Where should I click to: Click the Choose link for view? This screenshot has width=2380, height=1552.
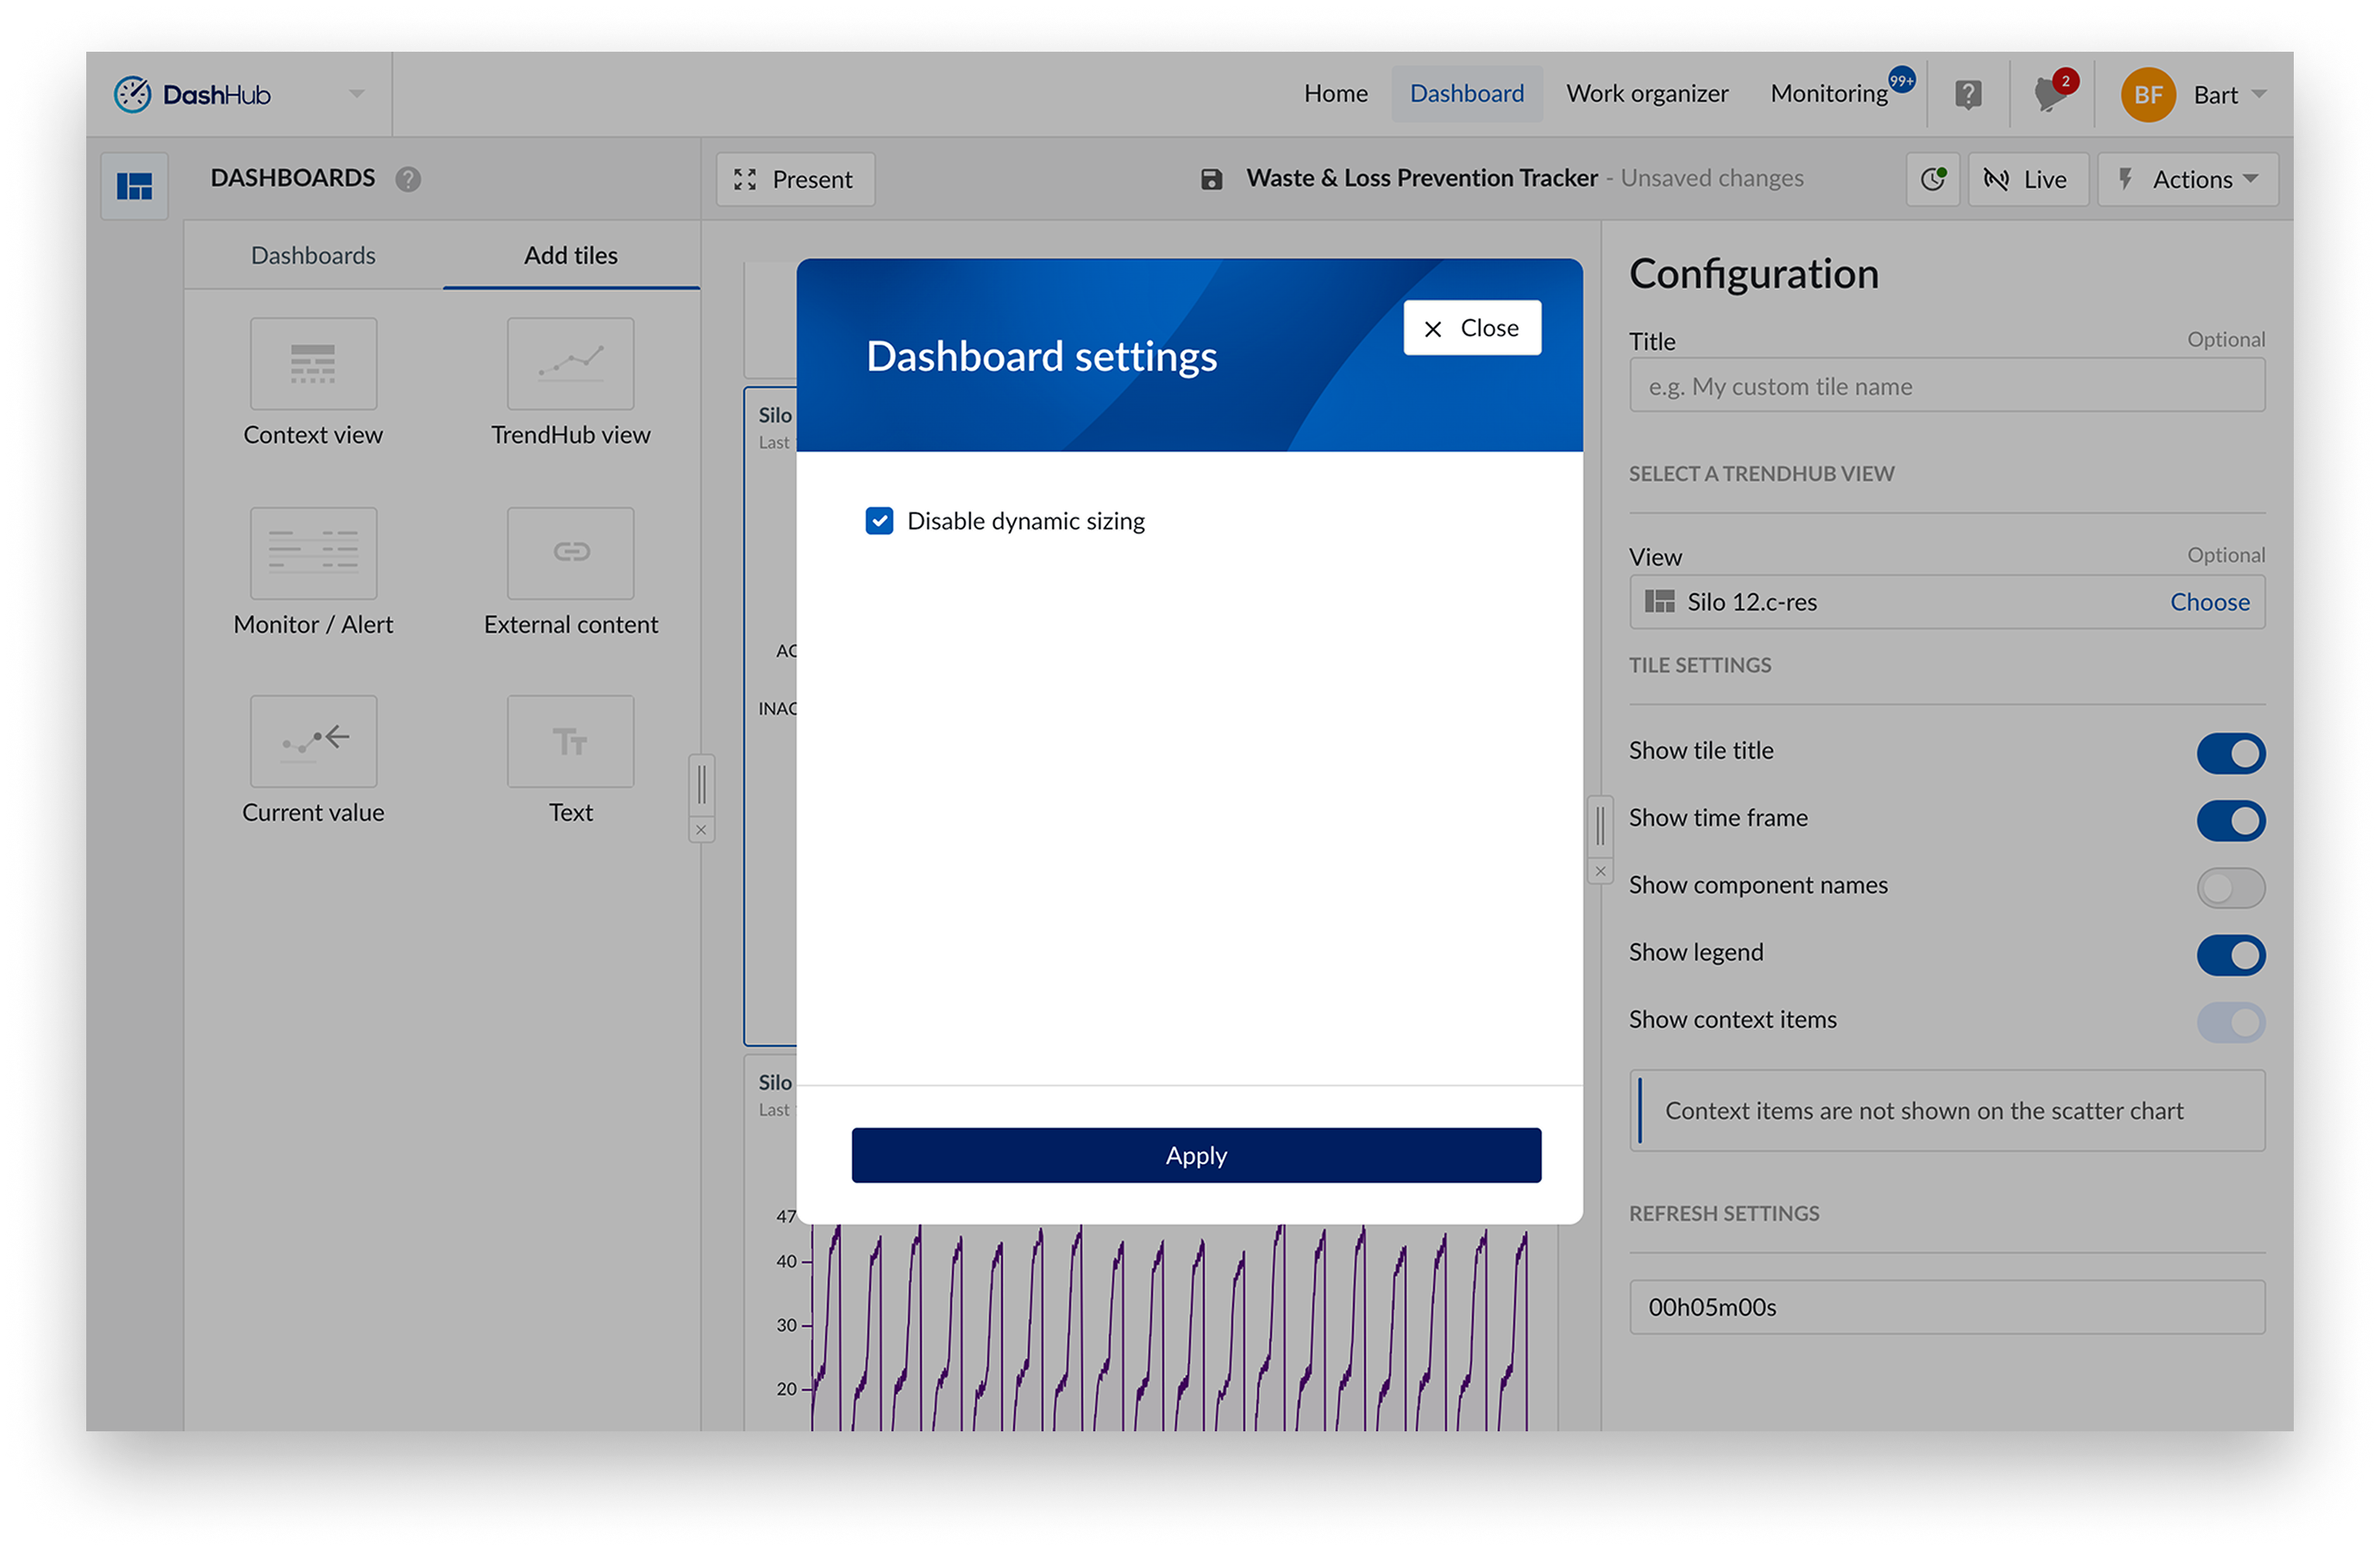coord(2209,602)
